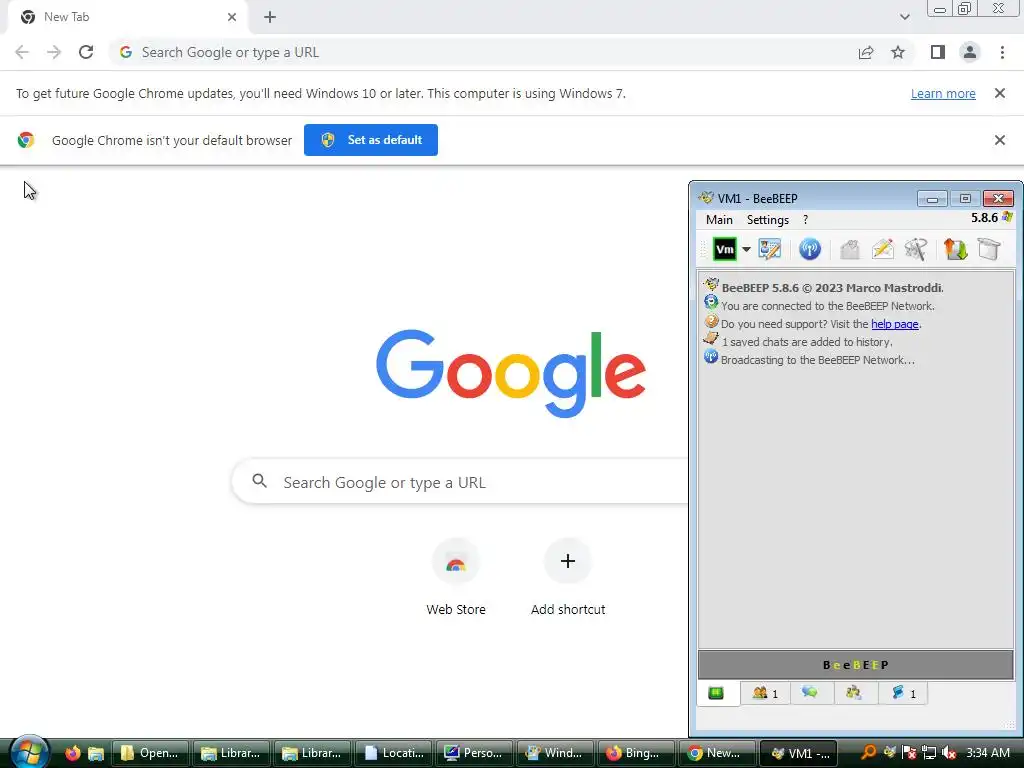Switch to the Perso... taskbar window
The image size is (1024, 768).
474,753
